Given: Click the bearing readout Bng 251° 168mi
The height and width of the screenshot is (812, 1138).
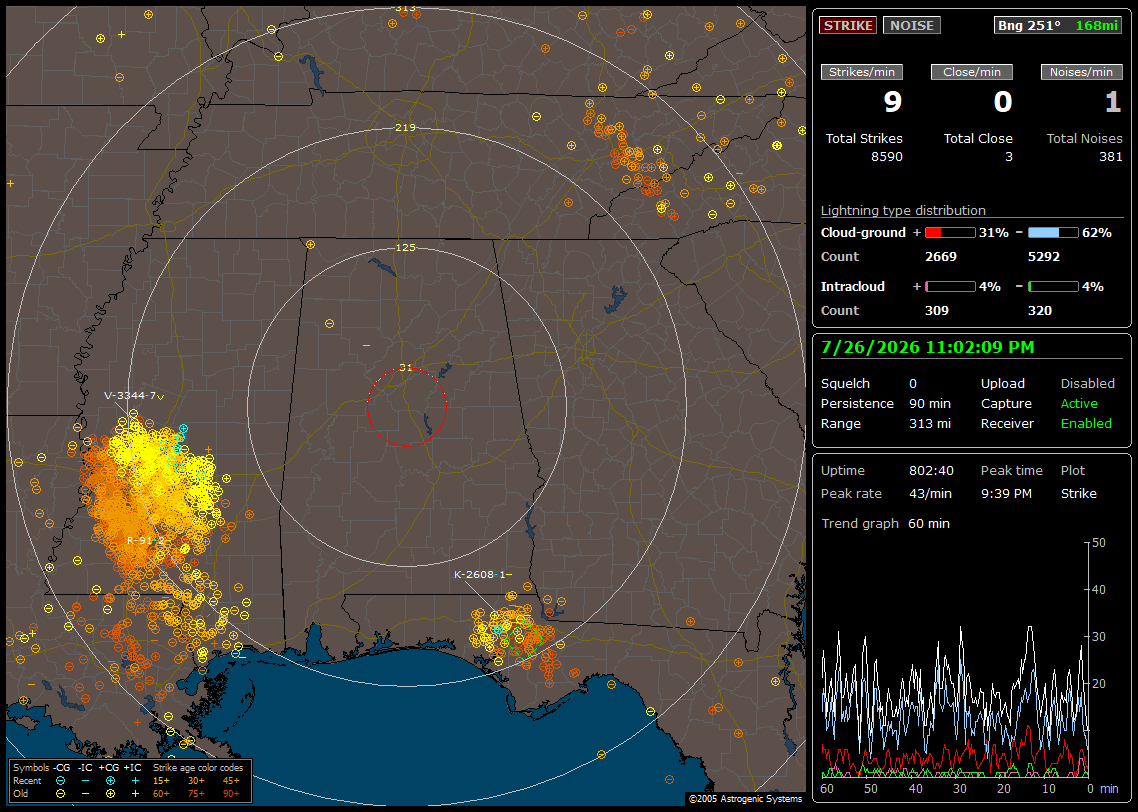Looking at the screenshot, I should point(1057,25).
